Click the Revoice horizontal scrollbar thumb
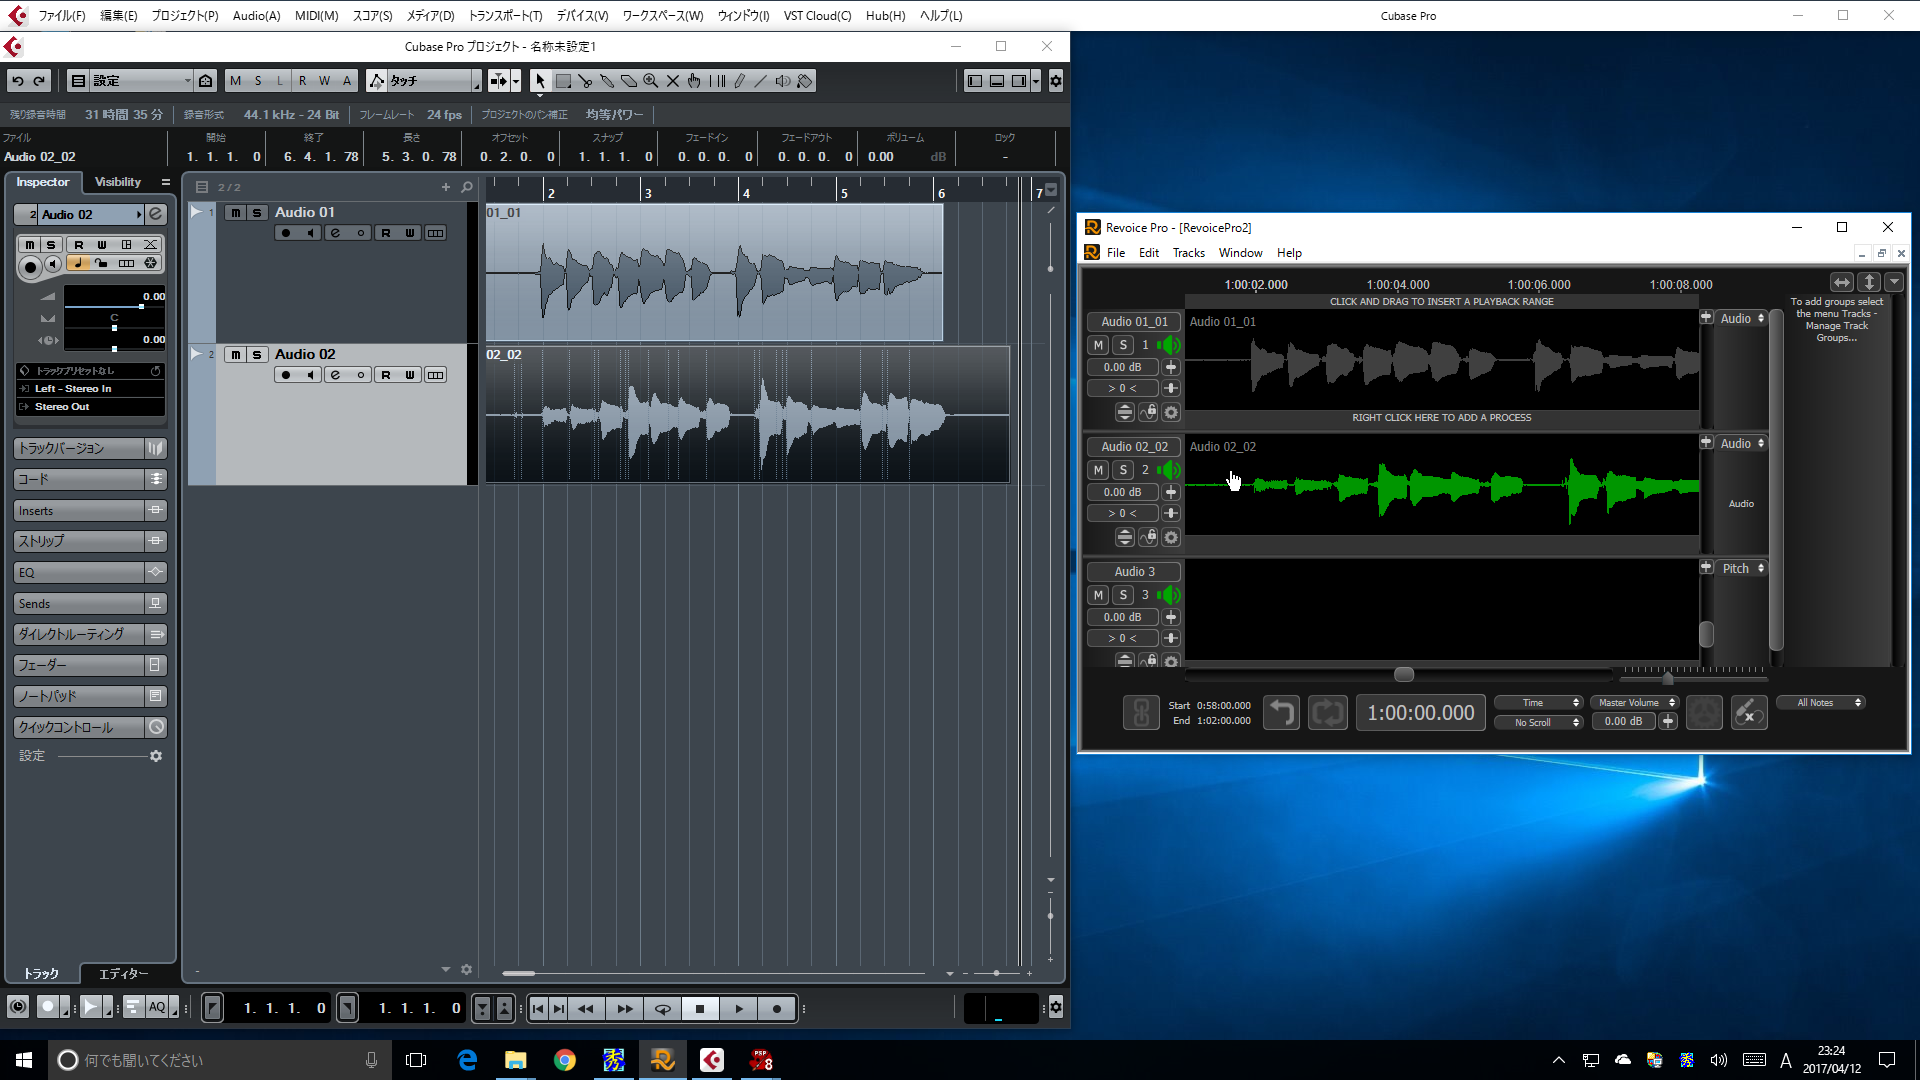Viewport: 1920px width, 1080px height. tap(1404, 675)
